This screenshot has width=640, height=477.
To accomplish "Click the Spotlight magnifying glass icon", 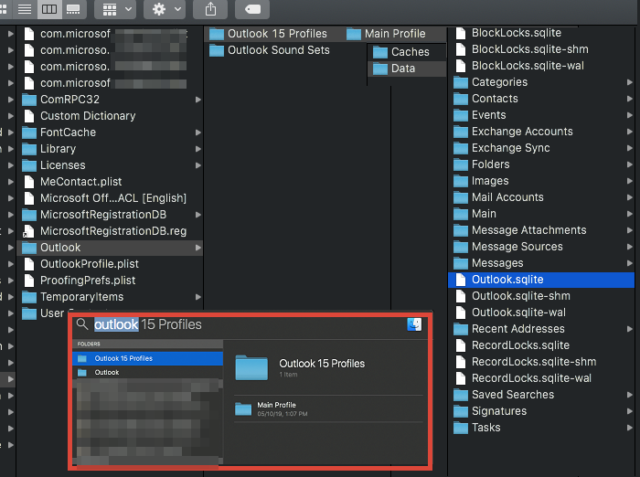I will click(x=82, y=324).
